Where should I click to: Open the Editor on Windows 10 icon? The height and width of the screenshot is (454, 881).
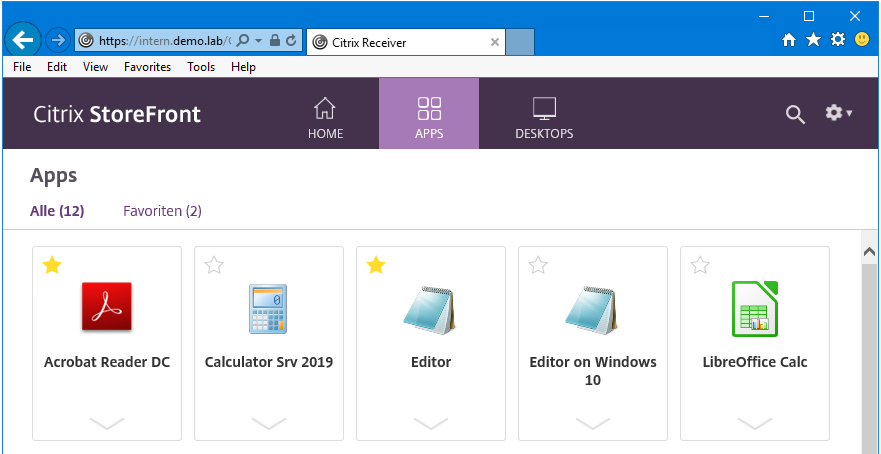(x=592, y=307)
